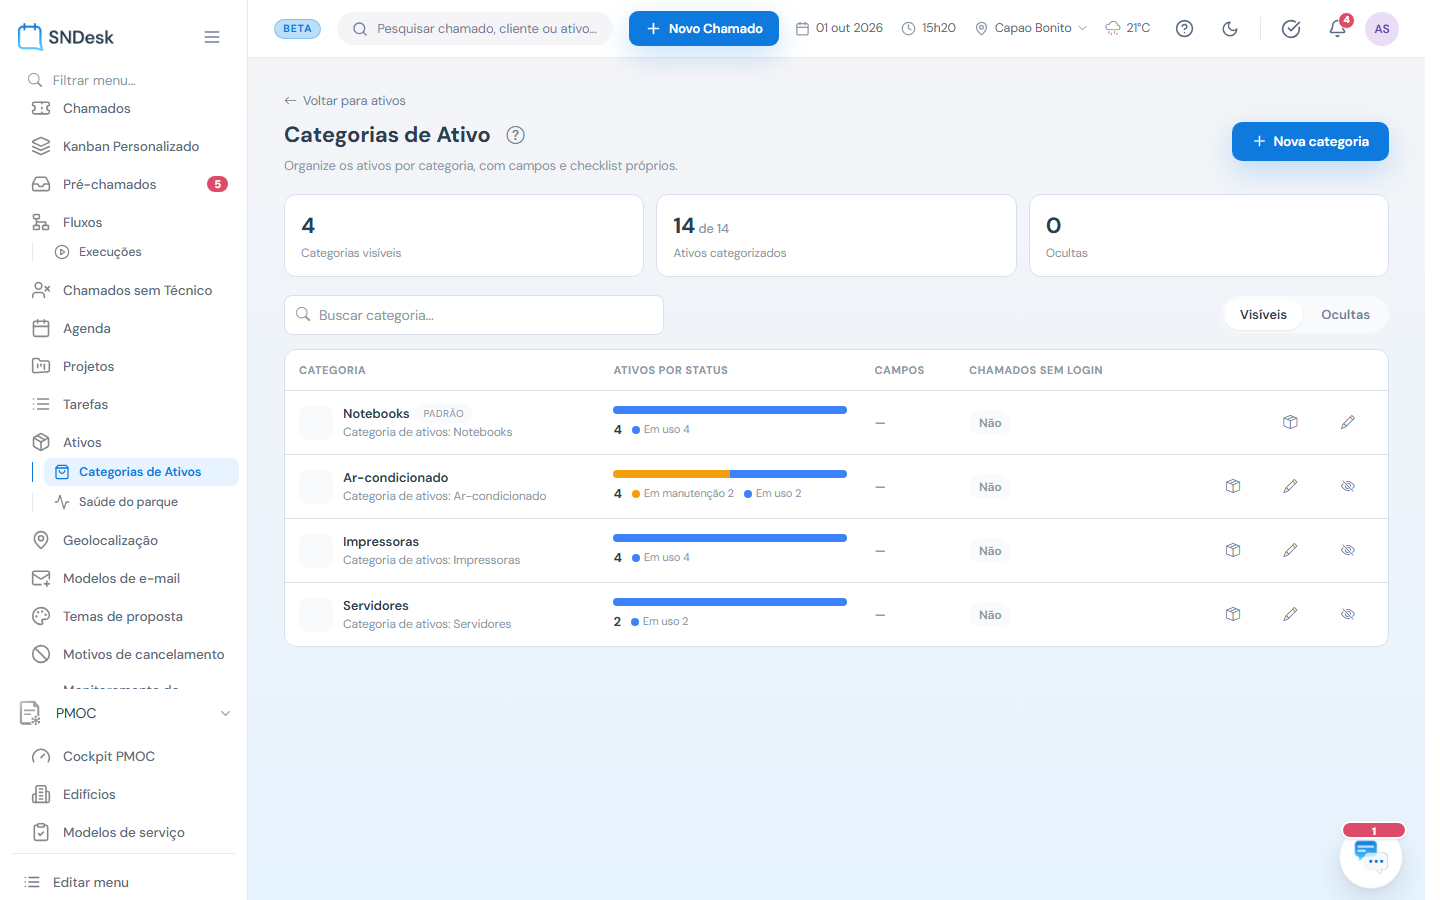
Task: Hide the Impressoras category
Action: click(x=1348, y=550)
